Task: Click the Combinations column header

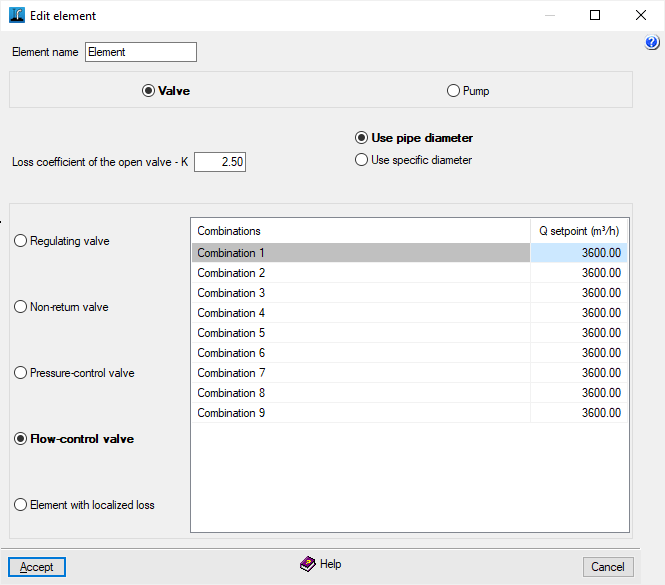Action: [x=361, y=231]
